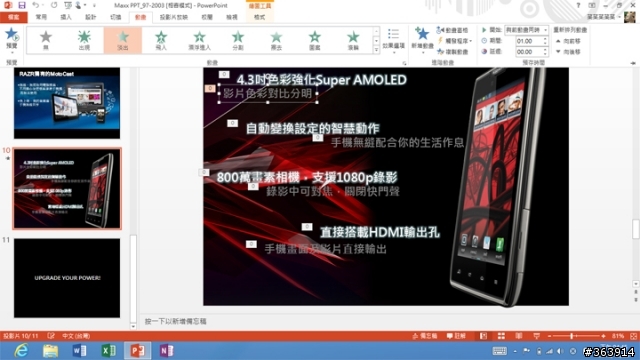The width and height of the screenshot is (640, 360).
Task: Open the Animation Pane (動畫窗格)
Action: tap(453, 30)
